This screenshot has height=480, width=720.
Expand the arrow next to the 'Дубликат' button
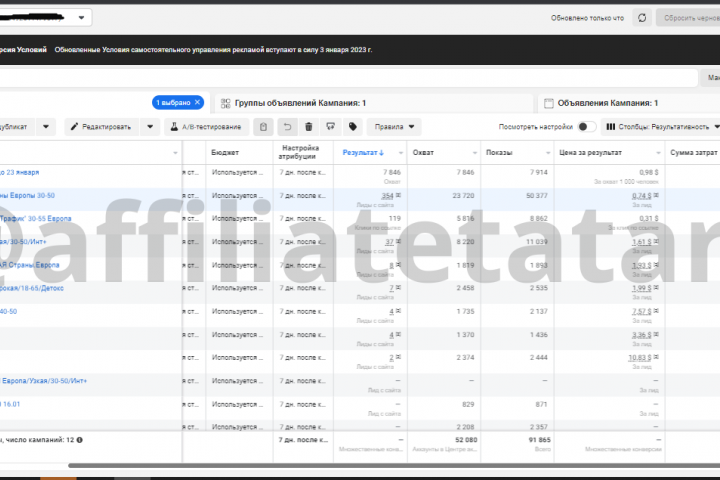[46, 127]
